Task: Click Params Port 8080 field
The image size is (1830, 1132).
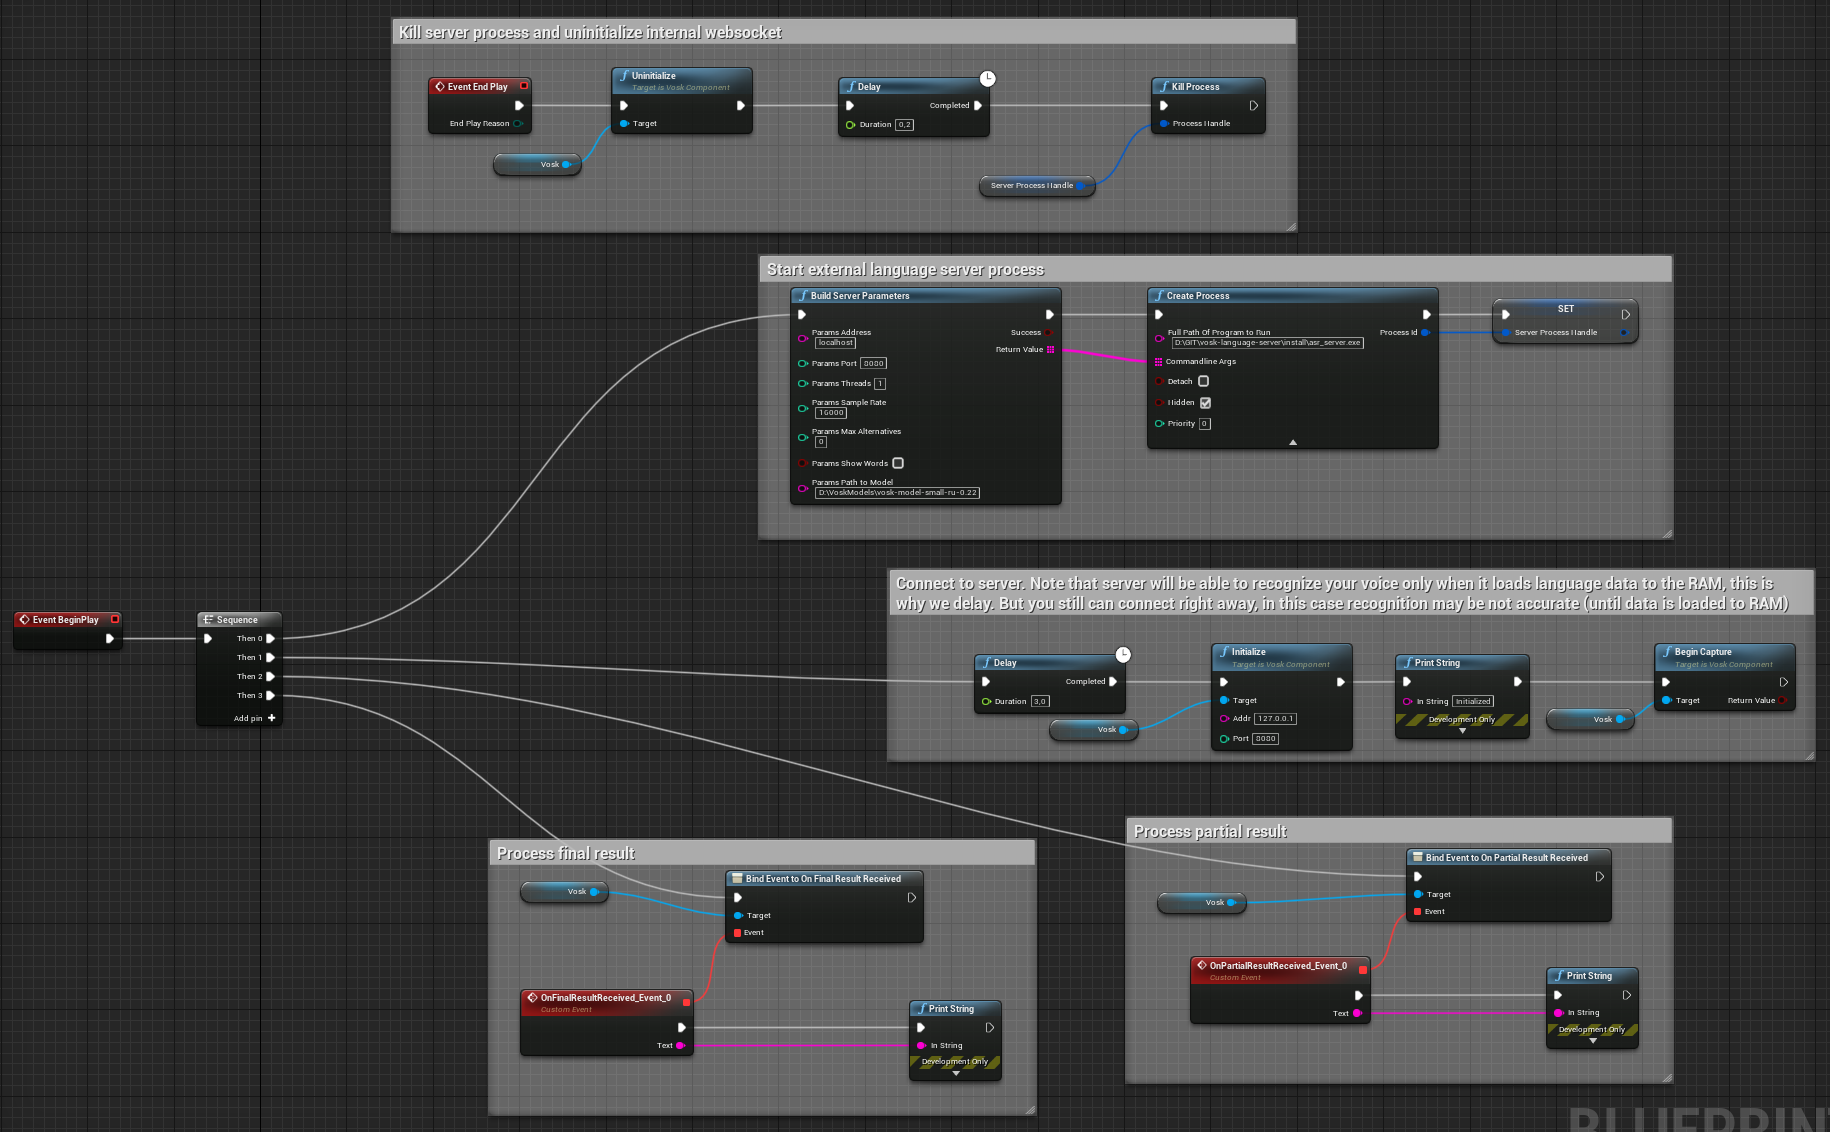Action: (873, 364)
